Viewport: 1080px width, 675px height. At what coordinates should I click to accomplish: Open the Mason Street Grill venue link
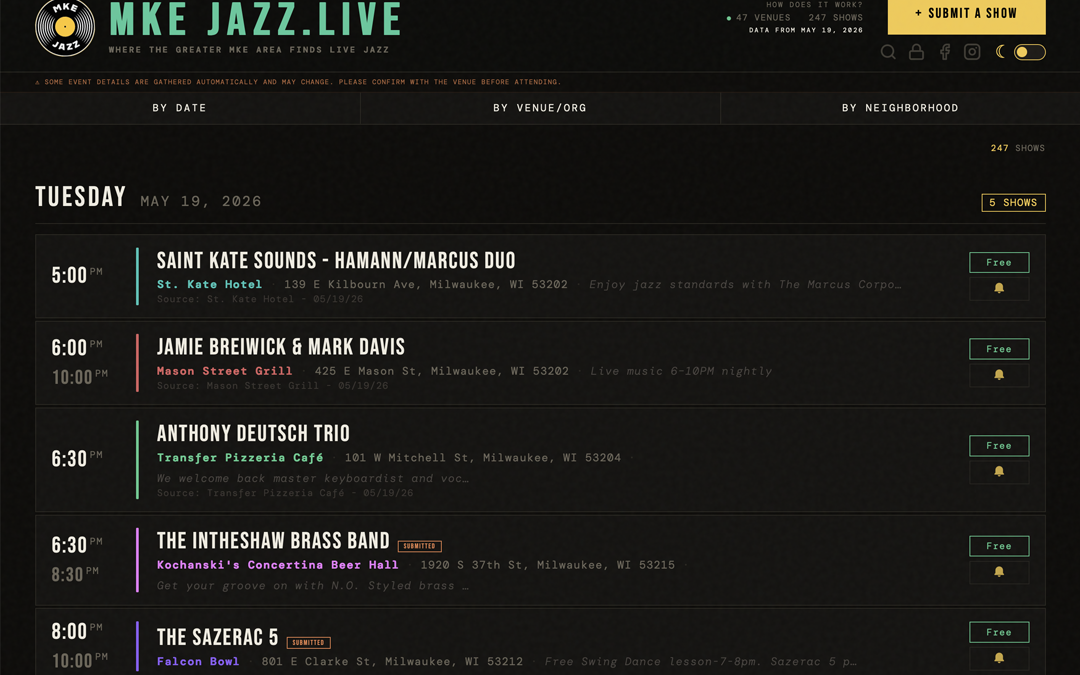225,371
